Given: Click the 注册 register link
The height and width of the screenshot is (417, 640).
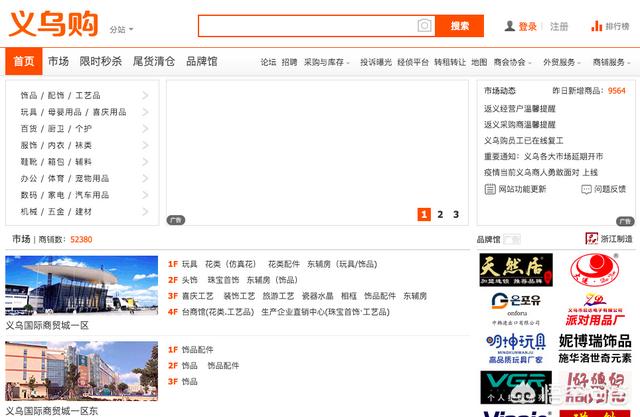Looking at the screenshot, I should coord(559,27).
